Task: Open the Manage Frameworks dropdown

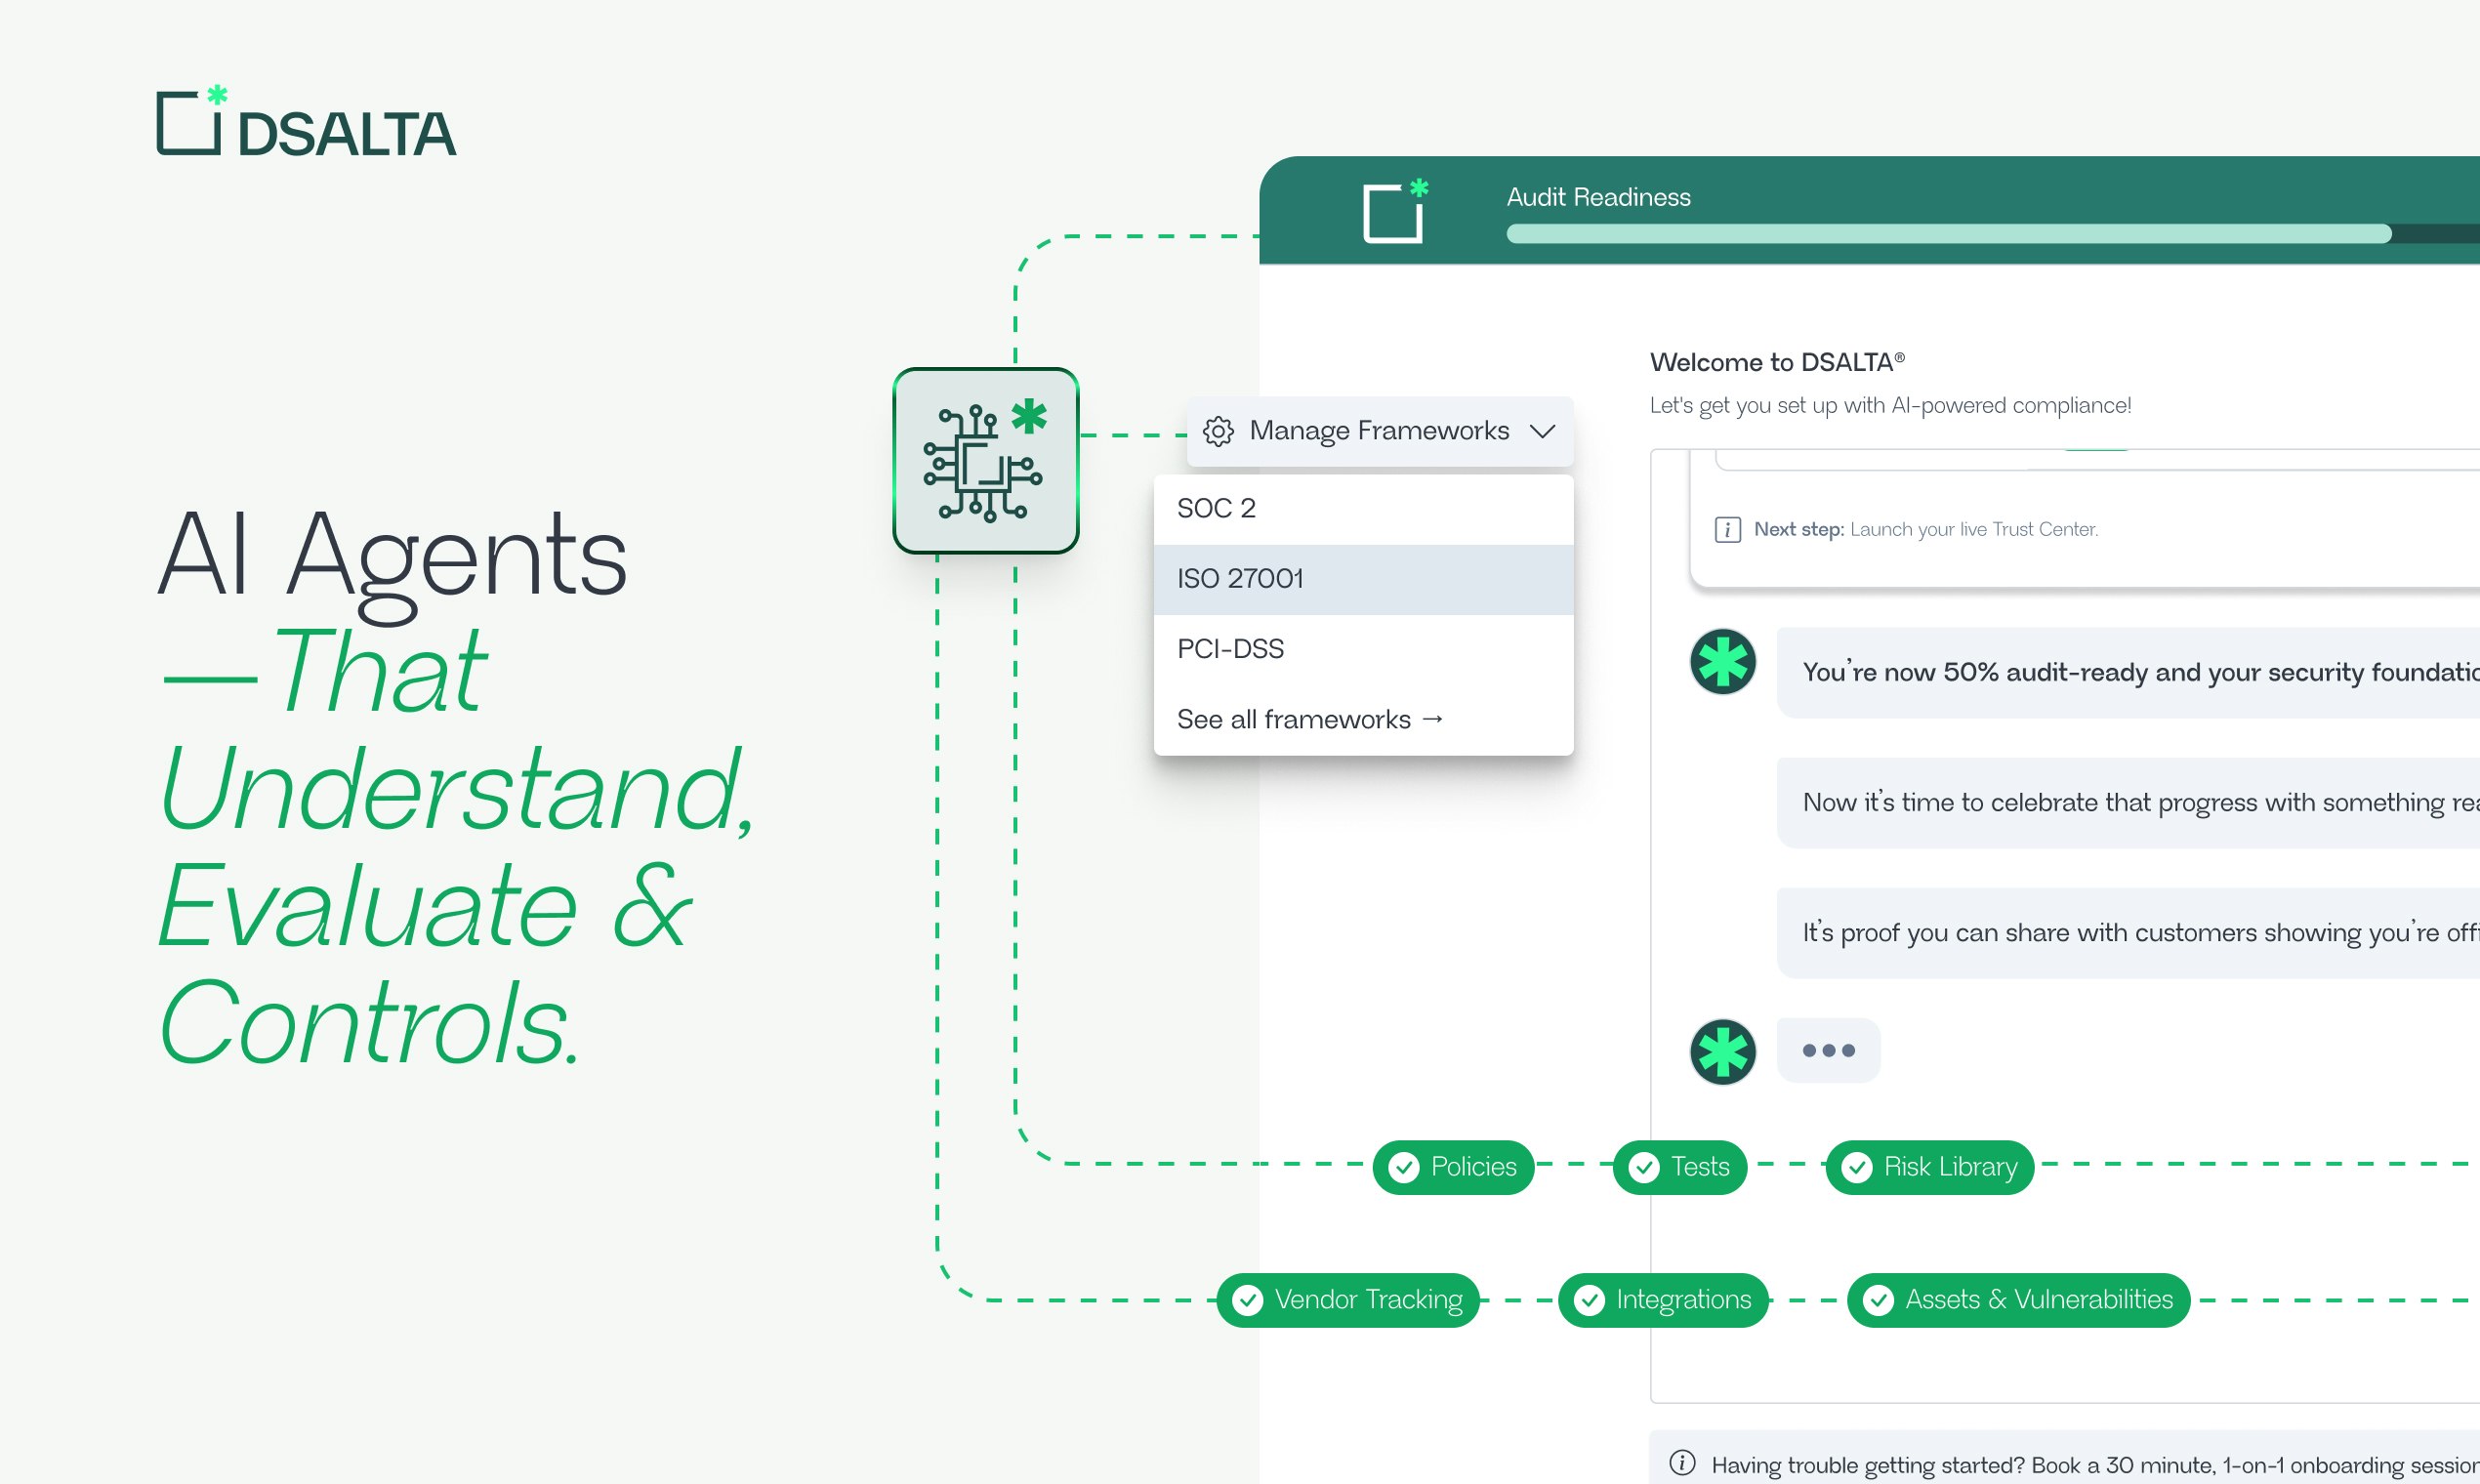Action: [x=1378, y=431]
